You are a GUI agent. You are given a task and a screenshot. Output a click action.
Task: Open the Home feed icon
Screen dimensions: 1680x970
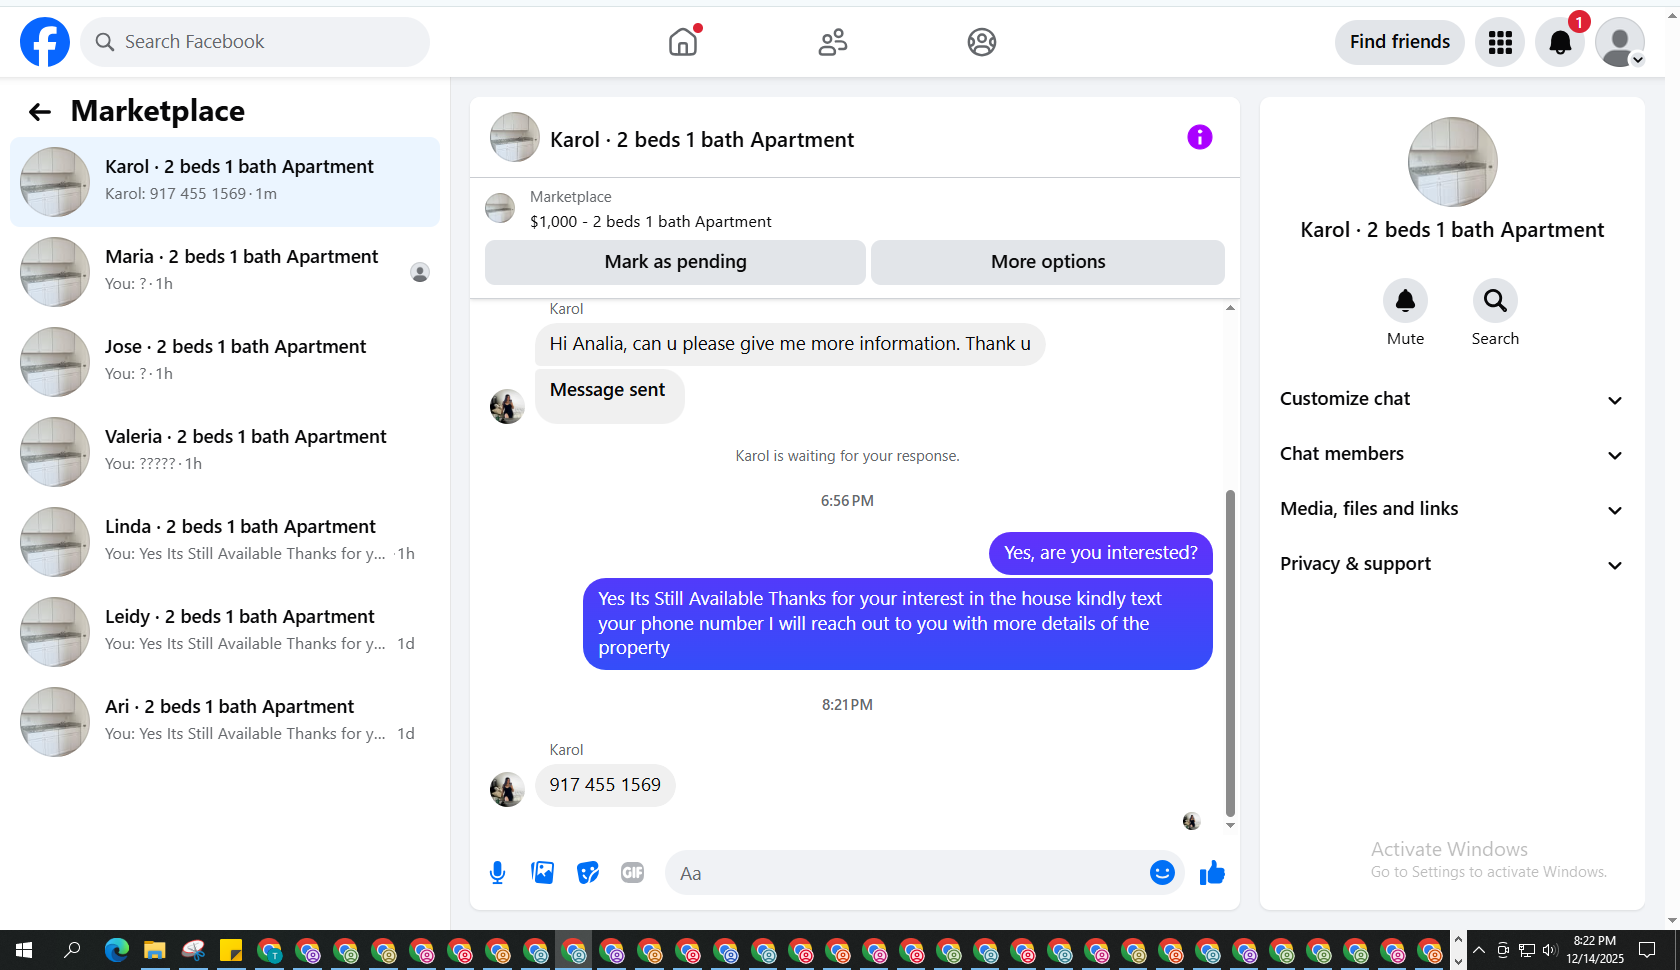[683, 42]
